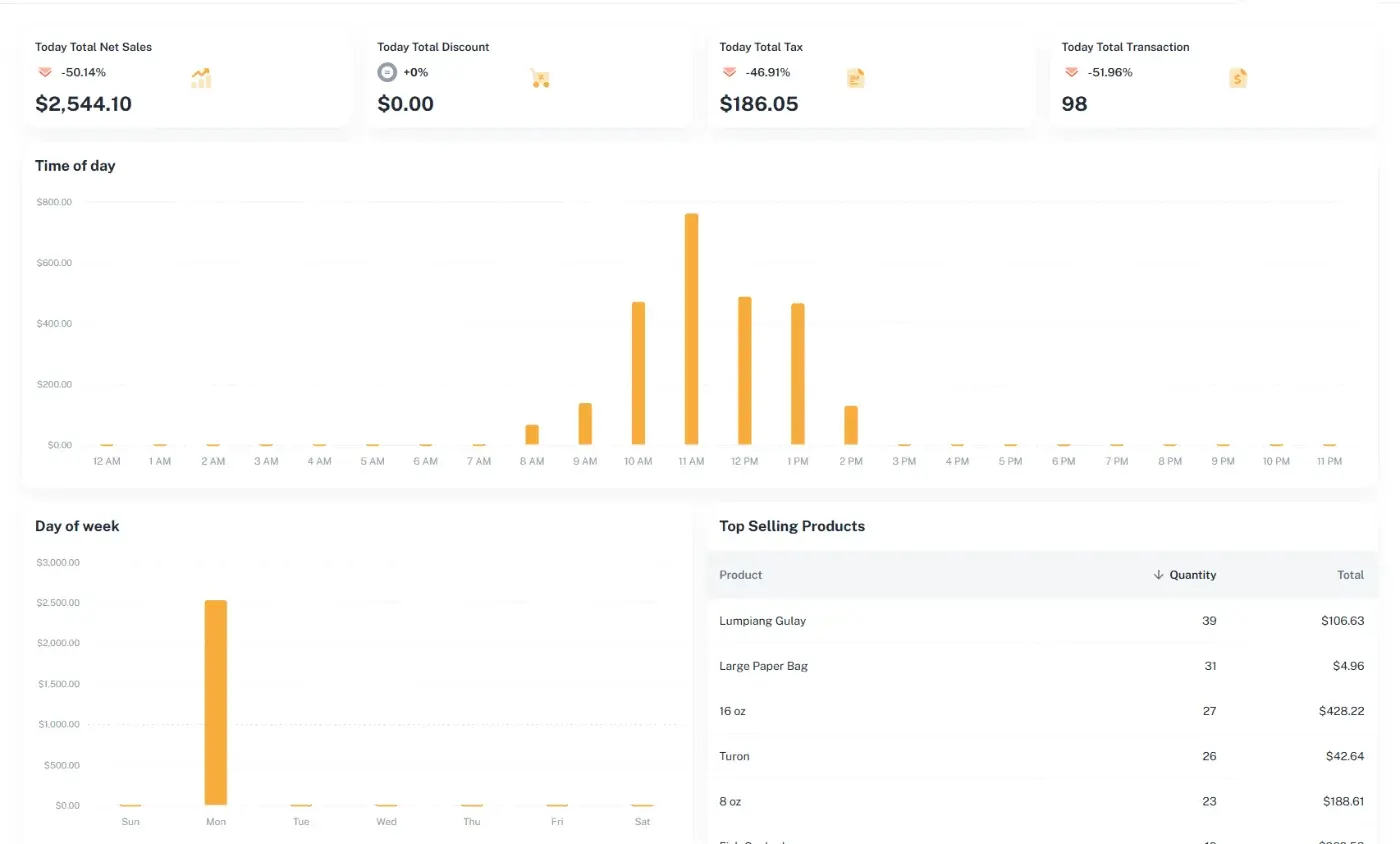
Task: Click the $4.96 total cell
Action: coord(1347,666)
